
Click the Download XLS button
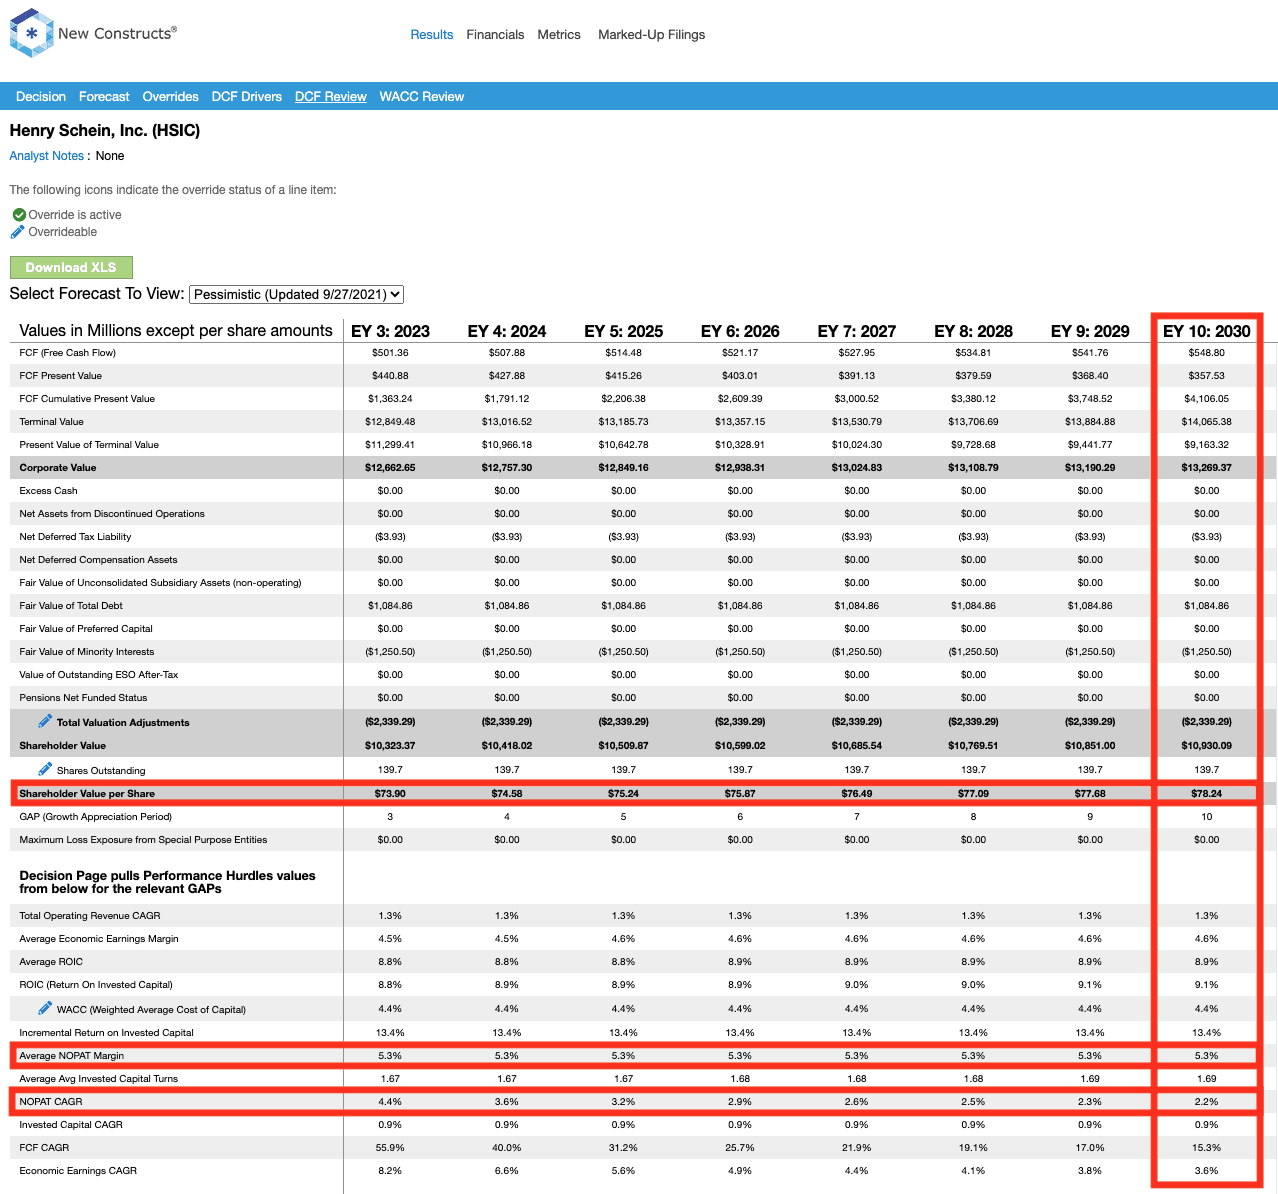[x=71, y=267]
